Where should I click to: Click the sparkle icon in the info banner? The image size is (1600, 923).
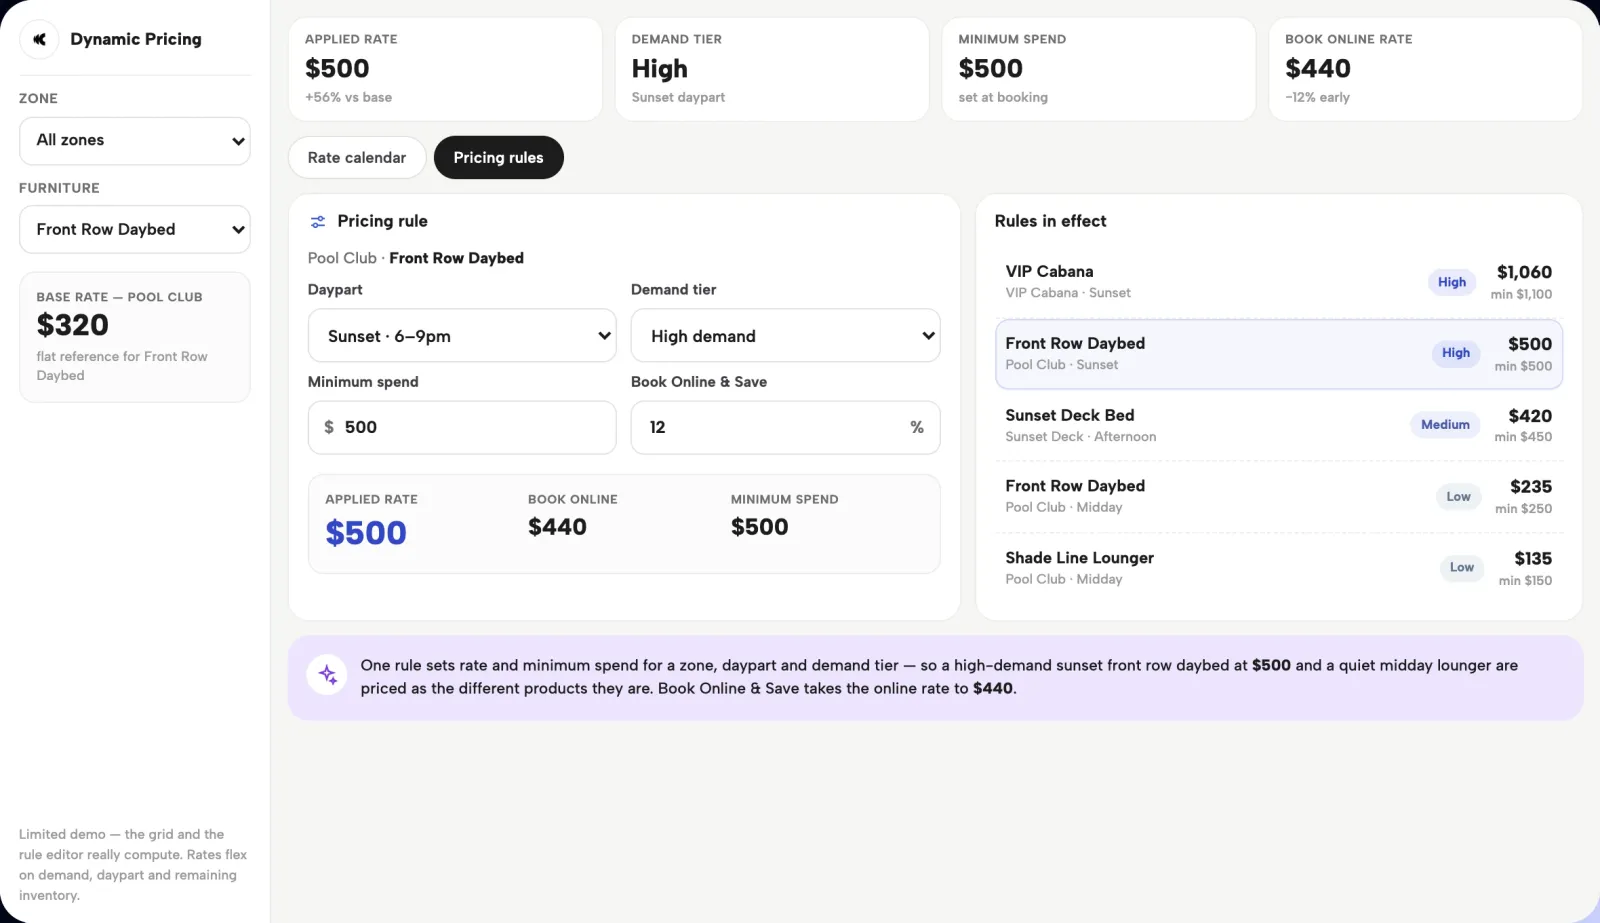pyautogui.click(x=327, y=675)
